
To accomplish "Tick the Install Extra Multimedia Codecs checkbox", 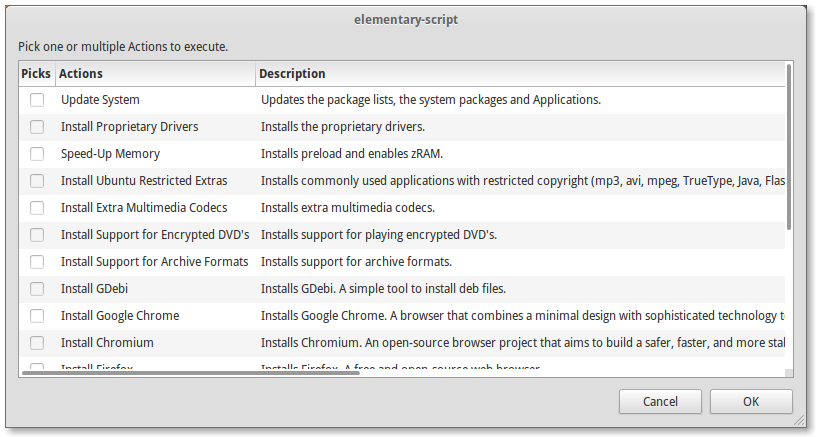I will coord(37,208).
